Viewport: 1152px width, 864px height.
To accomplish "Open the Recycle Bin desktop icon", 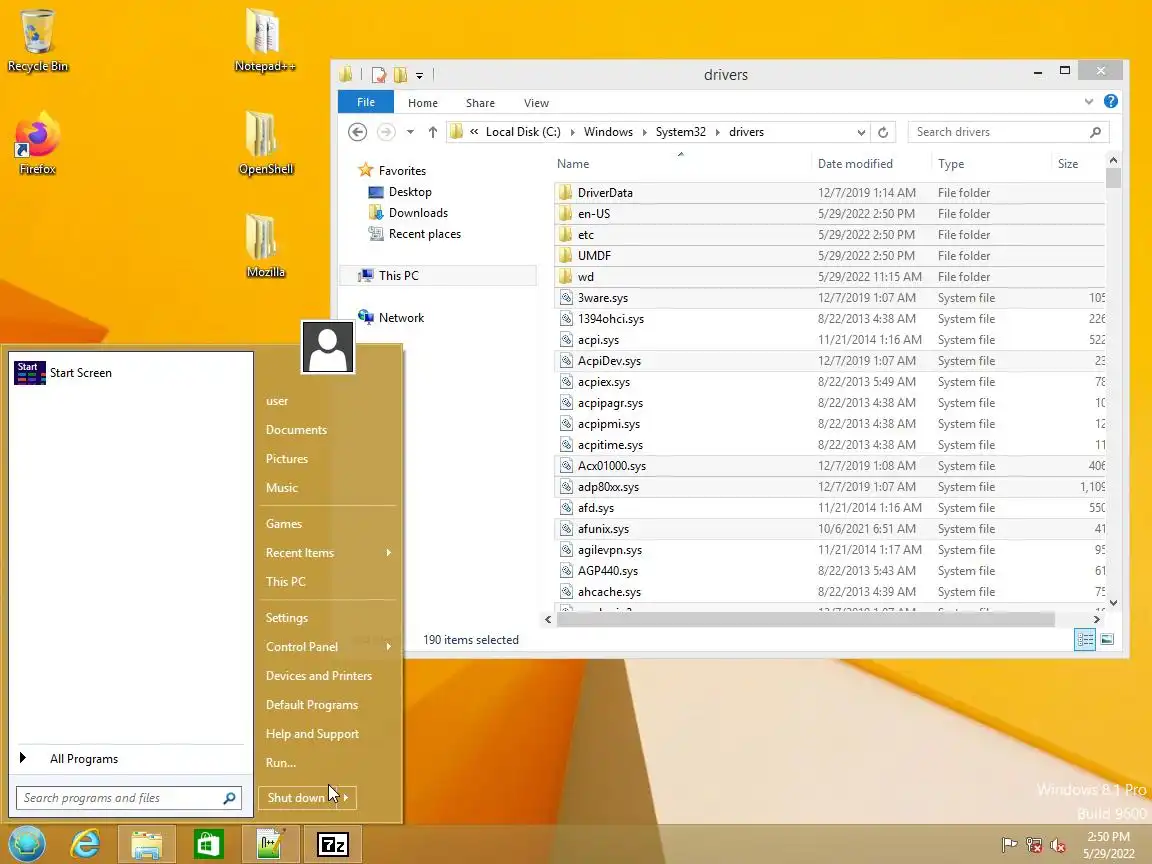I will 37,40.
